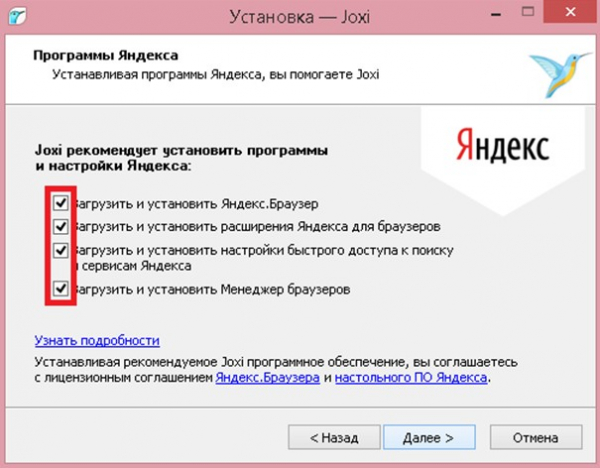The width and height of the screenshot is (600, 468).
Task: Click the subtitle Устанавливая программы Яндекса, вы помогаете Joxi
Action: (x=215, y=74)
